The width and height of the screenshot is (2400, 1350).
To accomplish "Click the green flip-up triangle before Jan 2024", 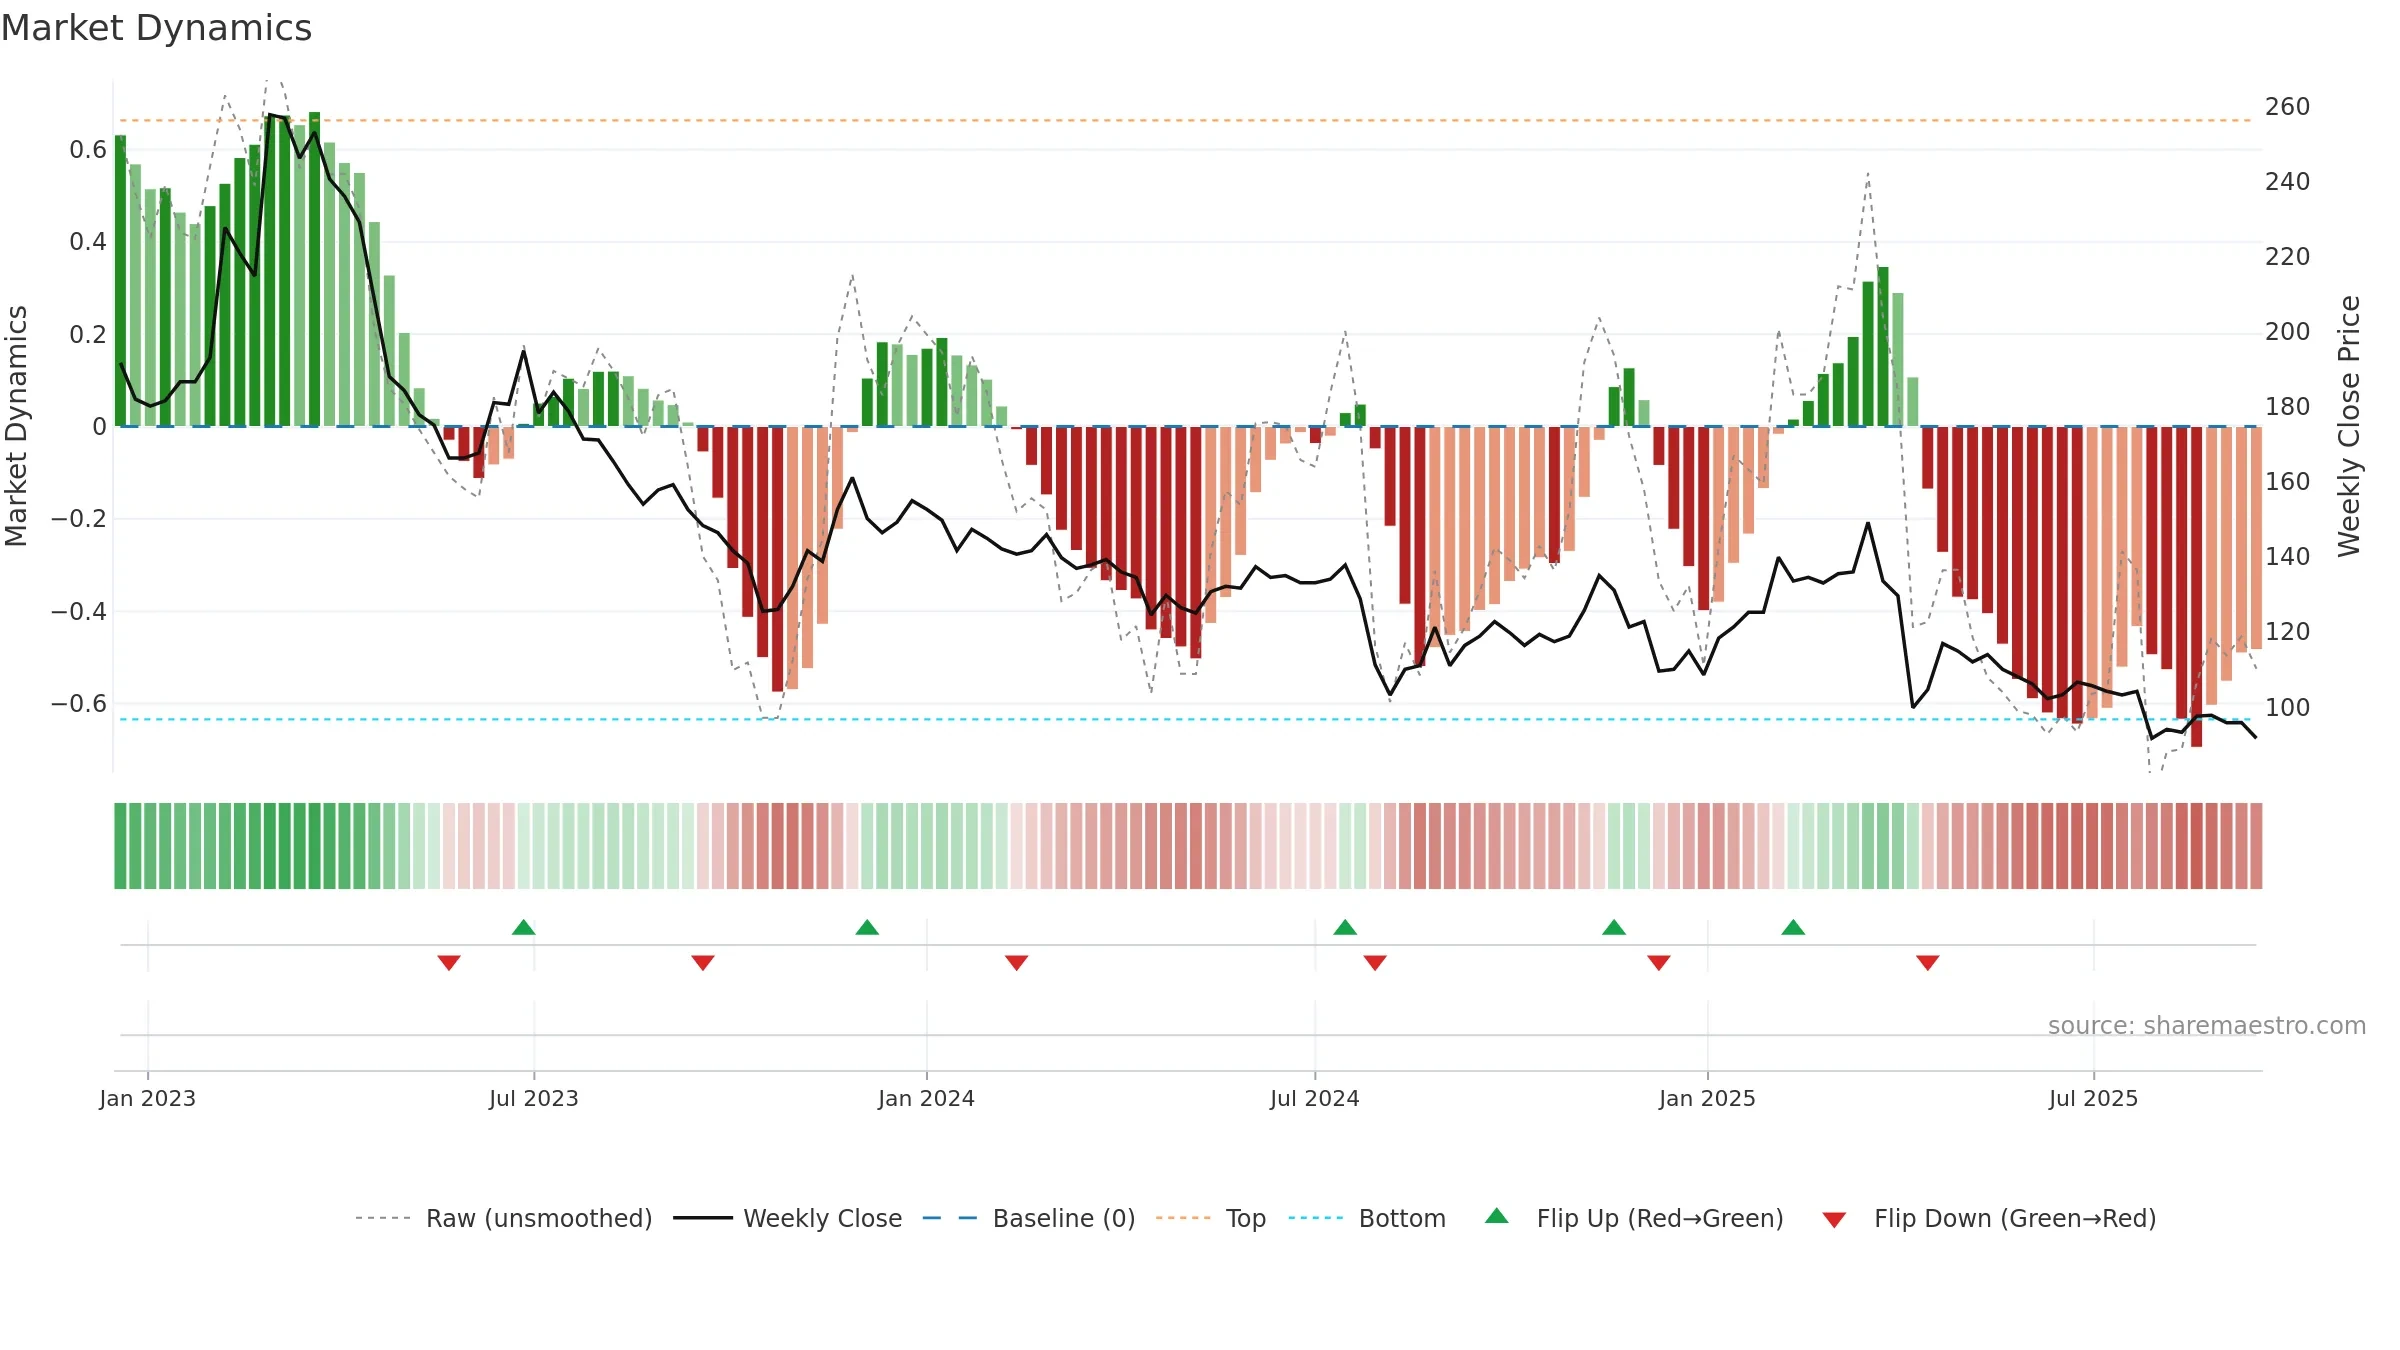I will (x=867, y=927).
